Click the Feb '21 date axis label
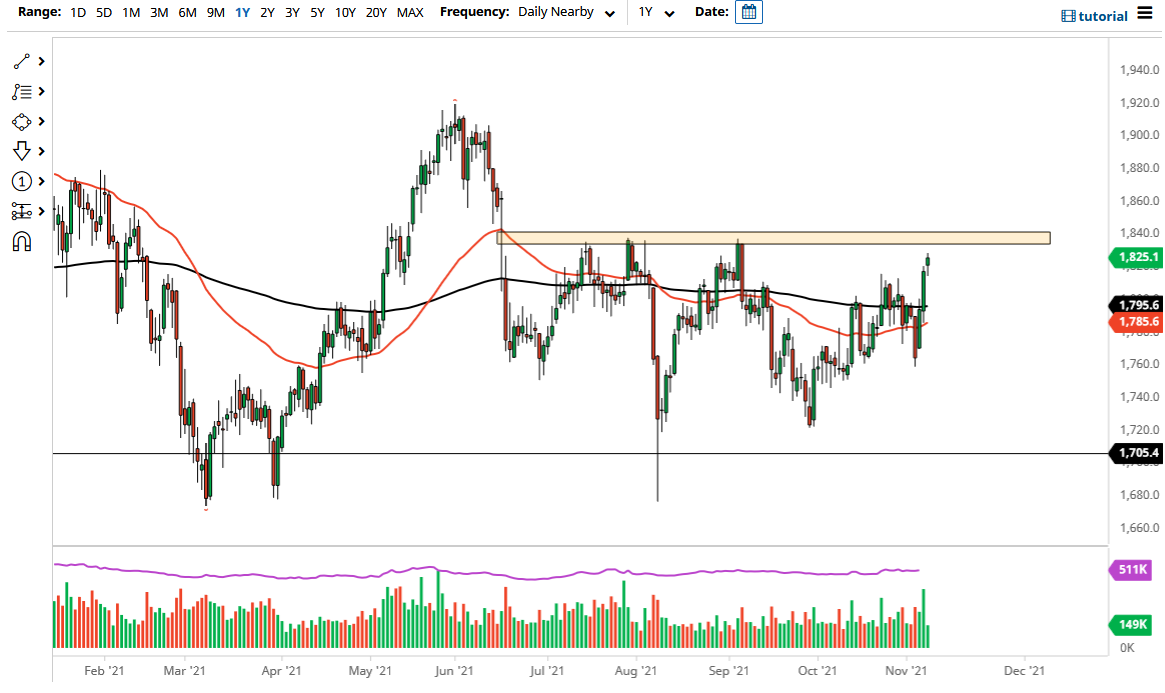 point(104,671)
